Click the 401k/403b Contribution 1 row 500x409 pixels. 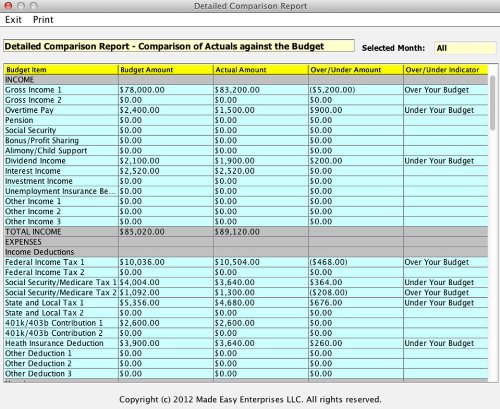click(x=246, y=323)
